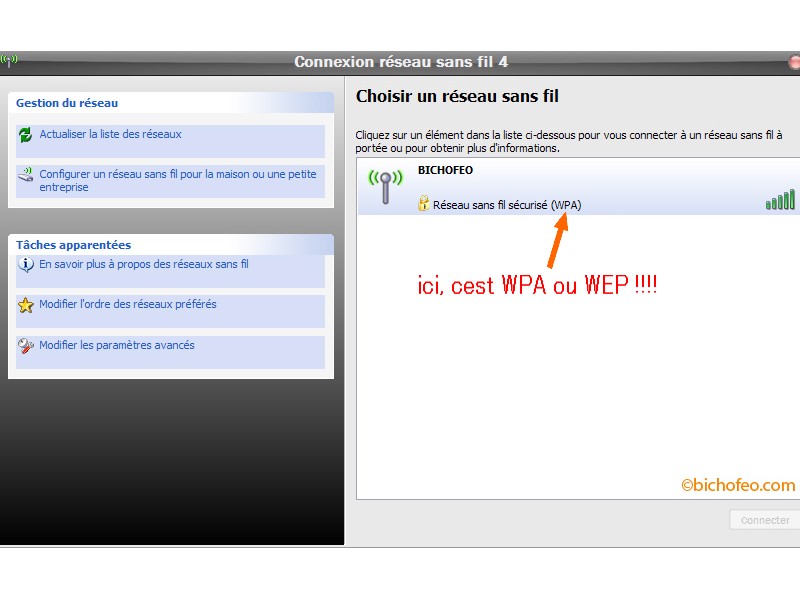
Task: Click the padlock icon on secured network
Action: pos(424,204)
